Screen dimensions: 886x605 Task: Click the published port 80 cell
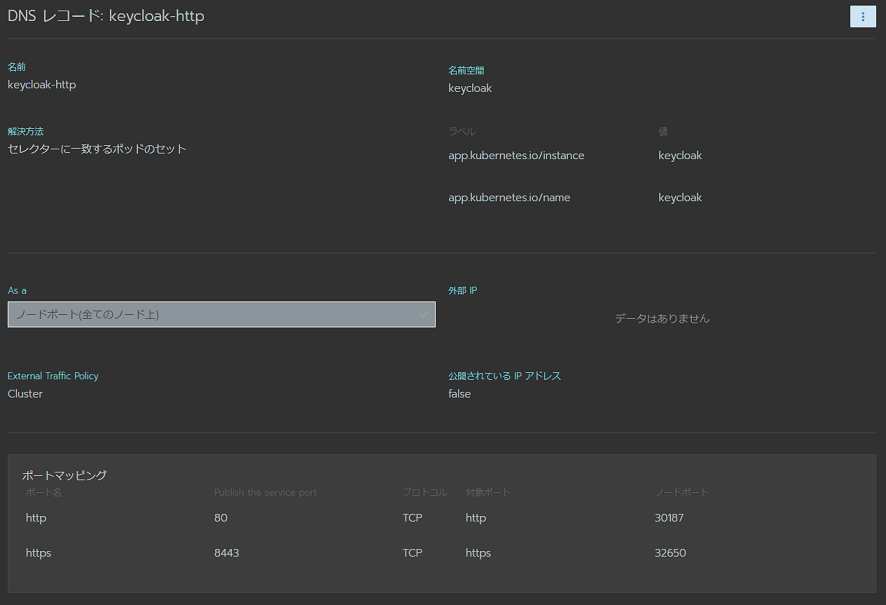coord(221,518)
